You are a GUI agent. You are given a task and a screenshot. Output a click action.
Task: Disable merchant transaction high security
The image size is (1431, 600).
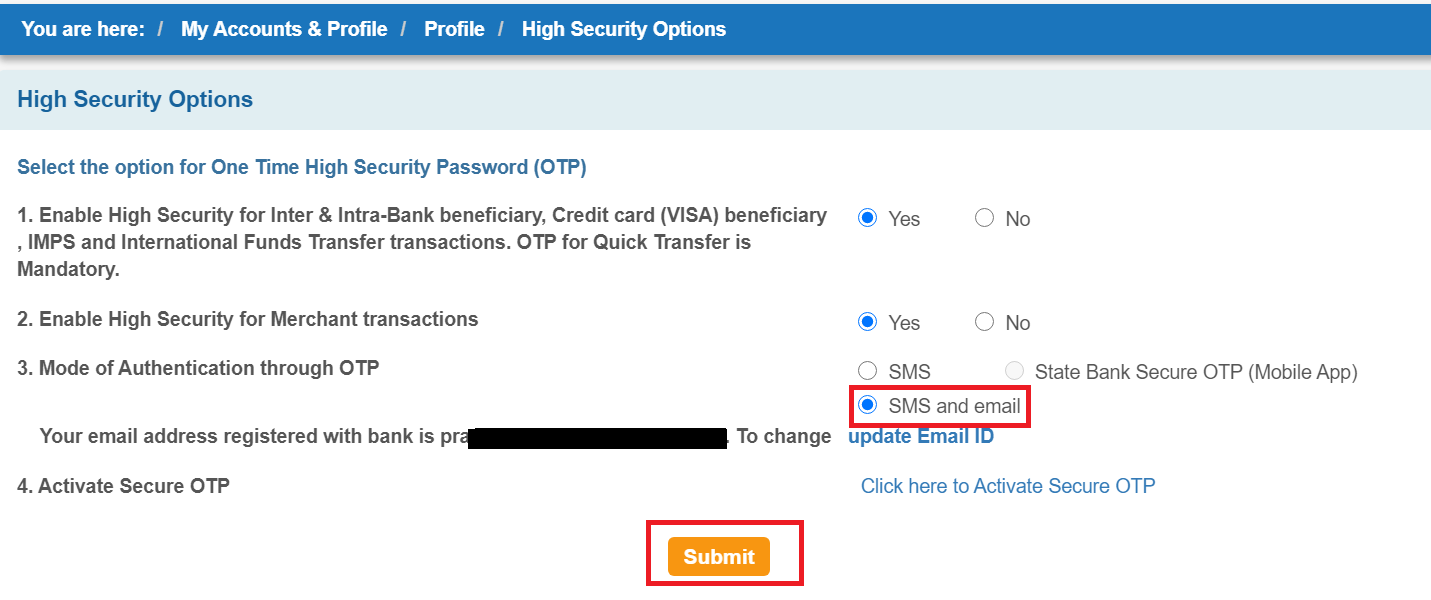click(x=984, y=321)
